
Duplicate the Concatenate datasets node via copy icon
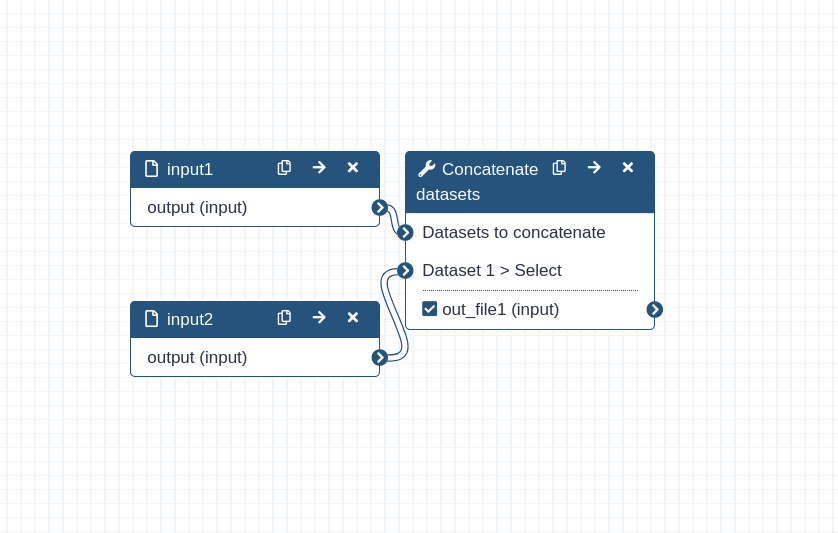click(x=559, y=168)
